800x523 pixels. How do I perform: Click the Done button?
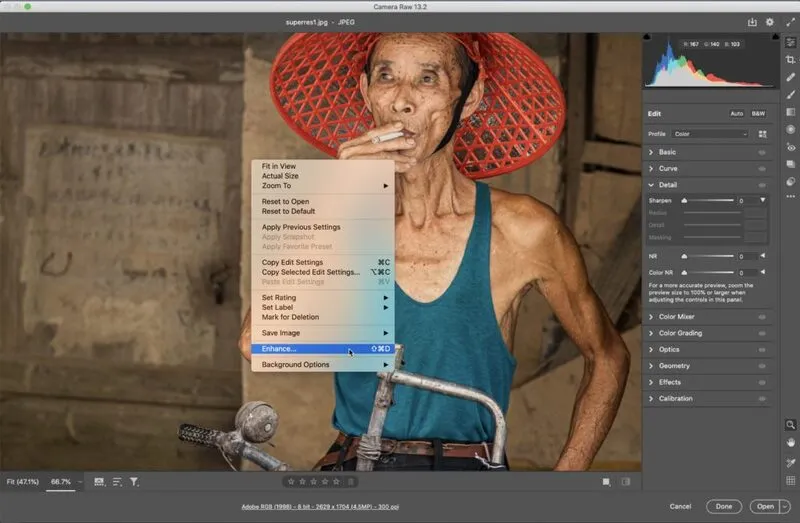click(x=723, y=507)
